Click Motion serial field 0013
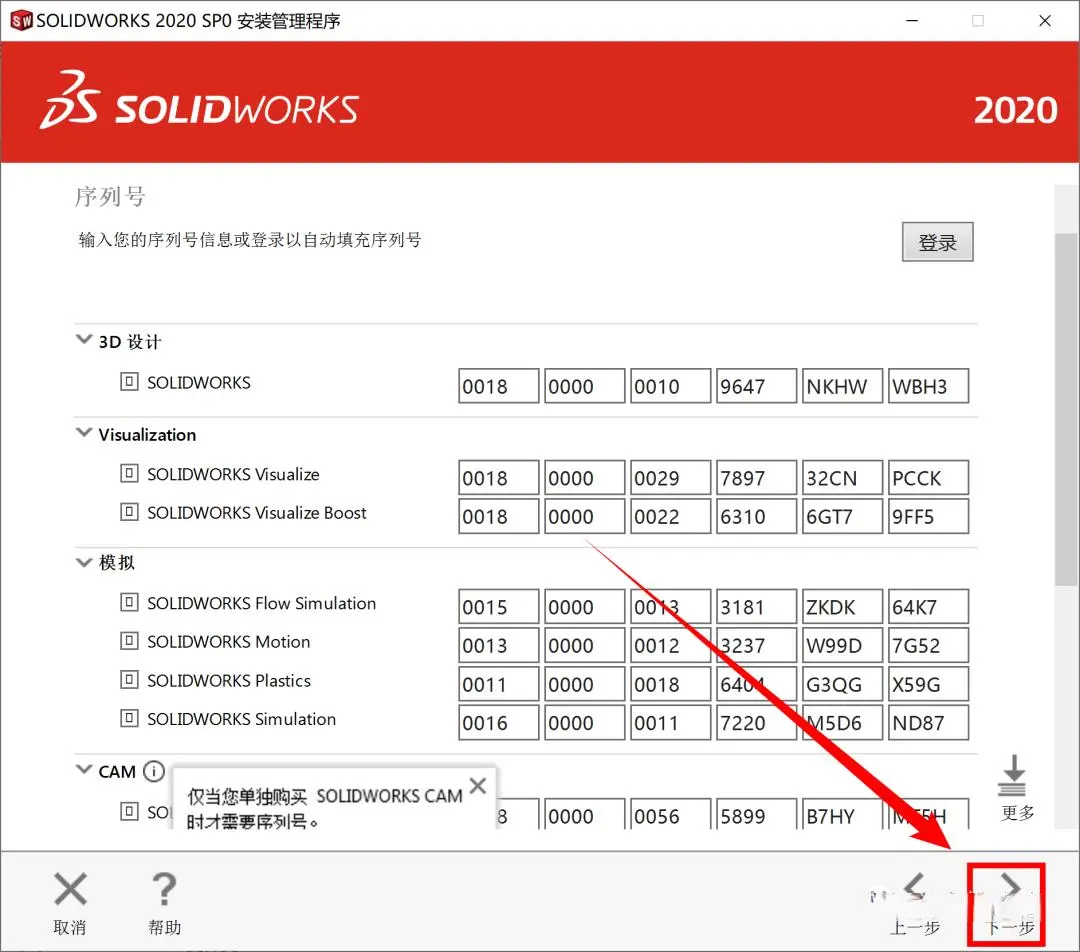Viewport: 1080px width, 952px height. click(x=499, y=645)
